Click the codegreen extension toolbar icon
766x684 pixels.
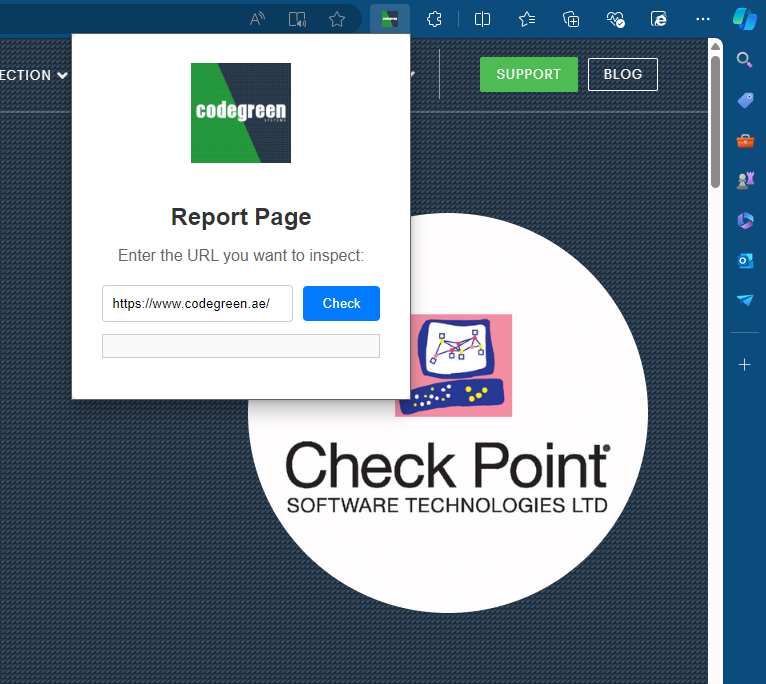tap(390, 19)
